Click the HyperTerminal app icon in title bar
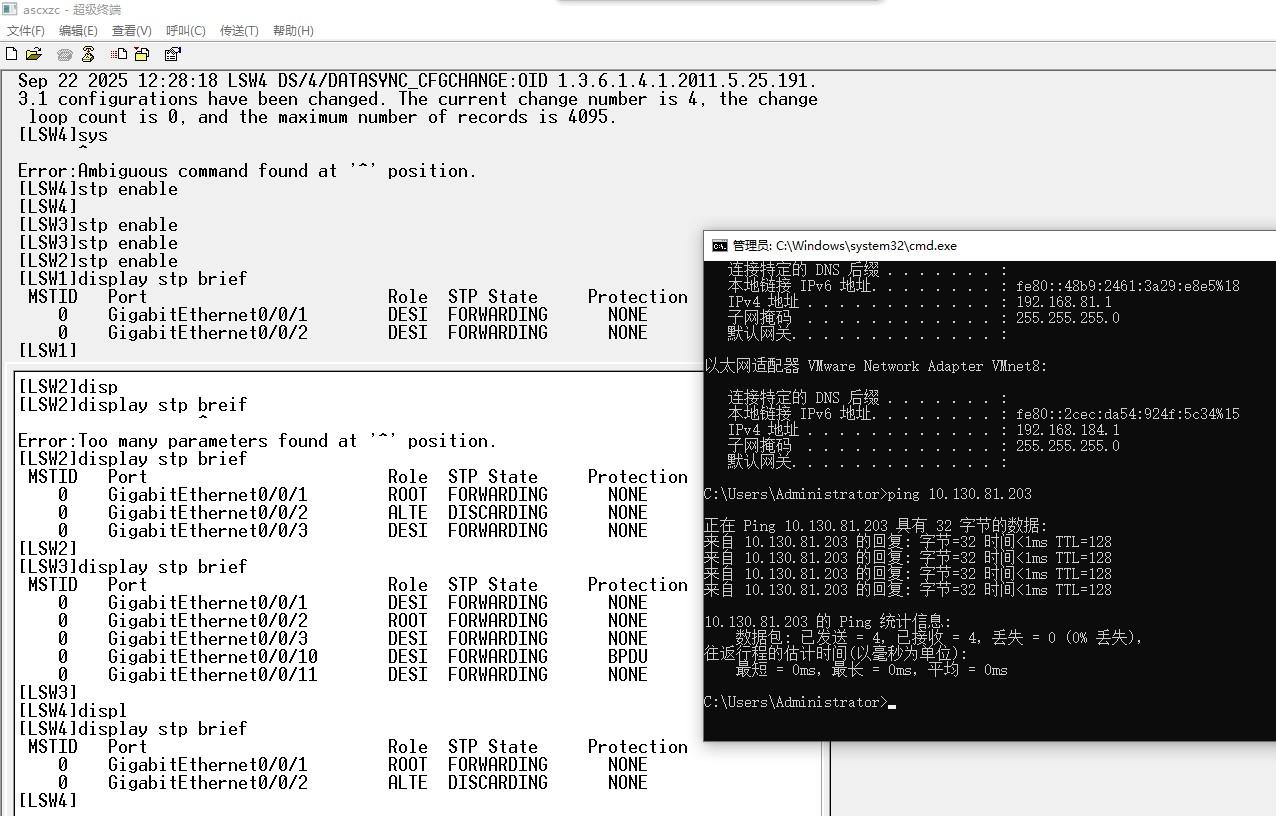Screen dimensions: 1276x816 [10, 9]
